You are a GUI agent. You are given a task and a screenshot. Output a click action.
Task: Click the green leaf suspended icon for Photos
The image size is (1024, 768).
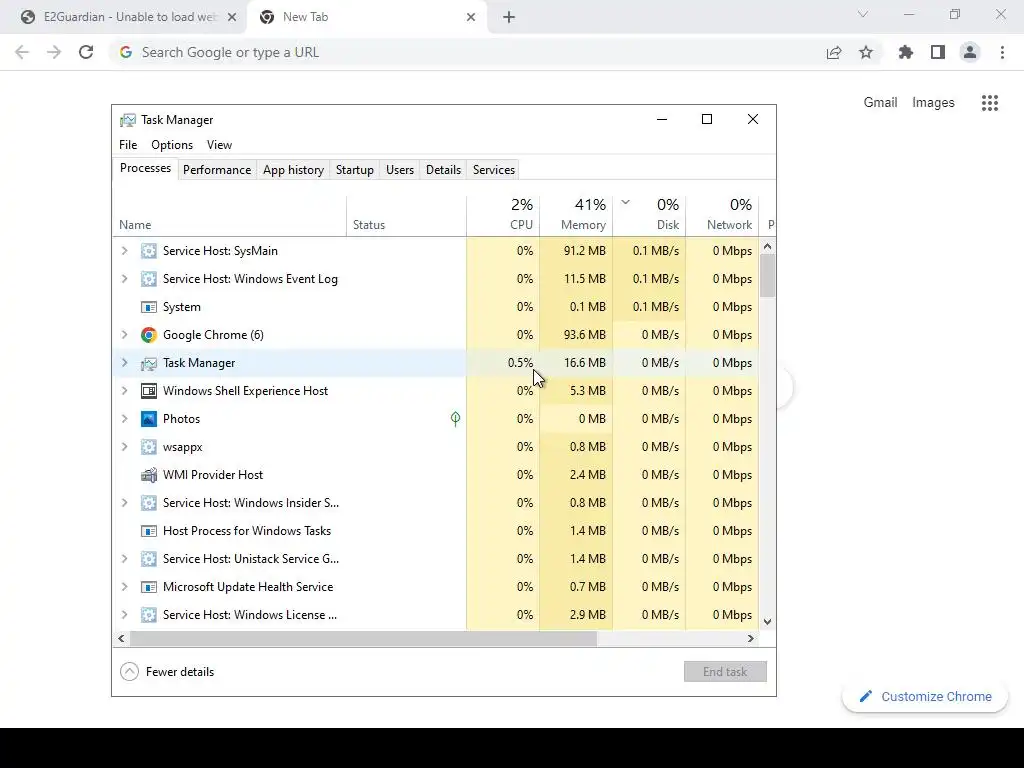click(x=455, y=419)
